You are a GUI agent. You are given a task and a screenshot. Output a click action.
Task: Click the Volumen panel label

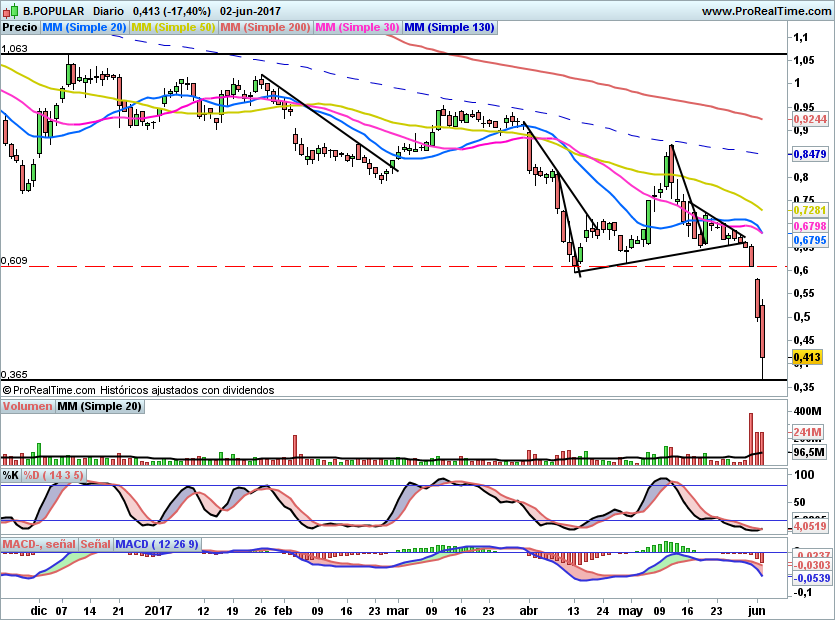(28, 406)
